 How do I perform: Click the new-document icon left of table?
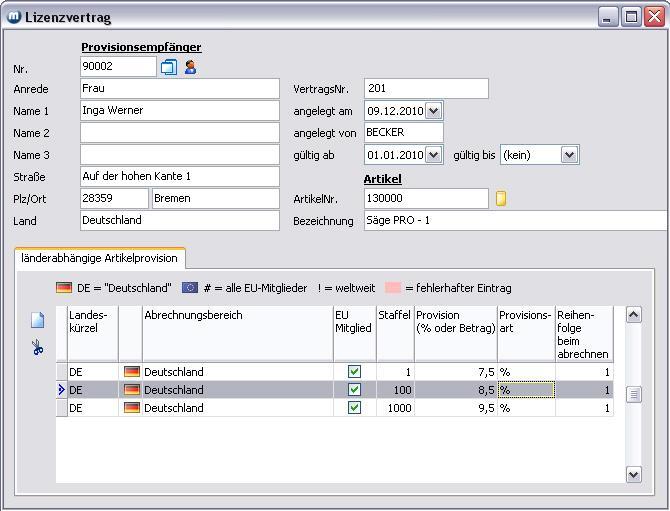38,321
